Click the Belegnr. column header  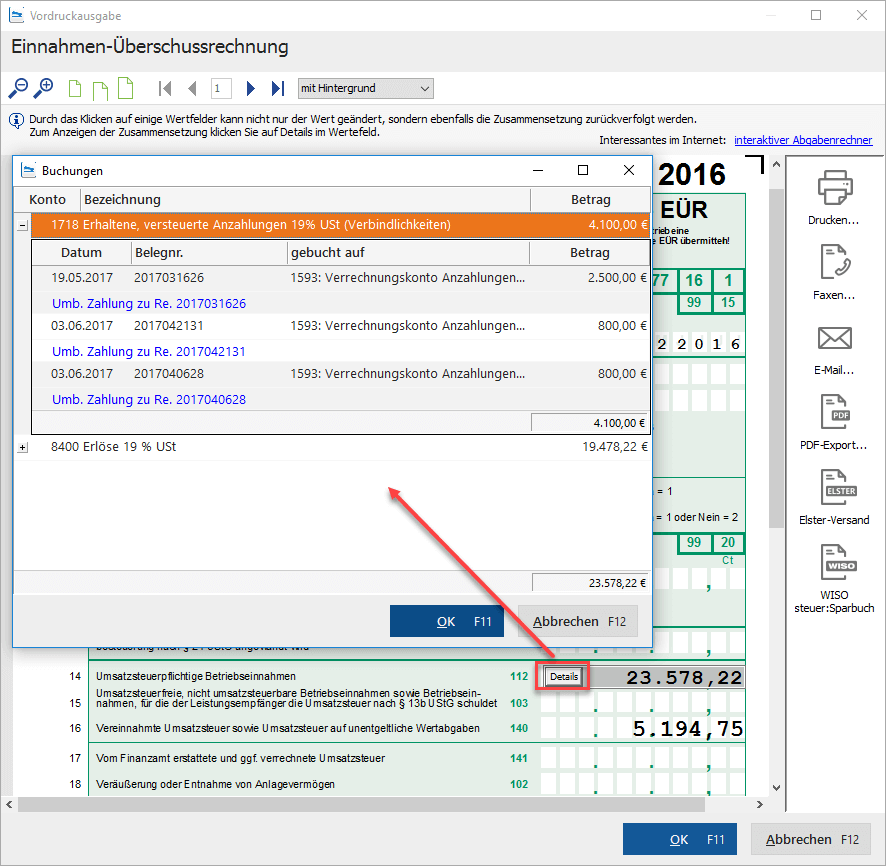(x=209, y=253)
